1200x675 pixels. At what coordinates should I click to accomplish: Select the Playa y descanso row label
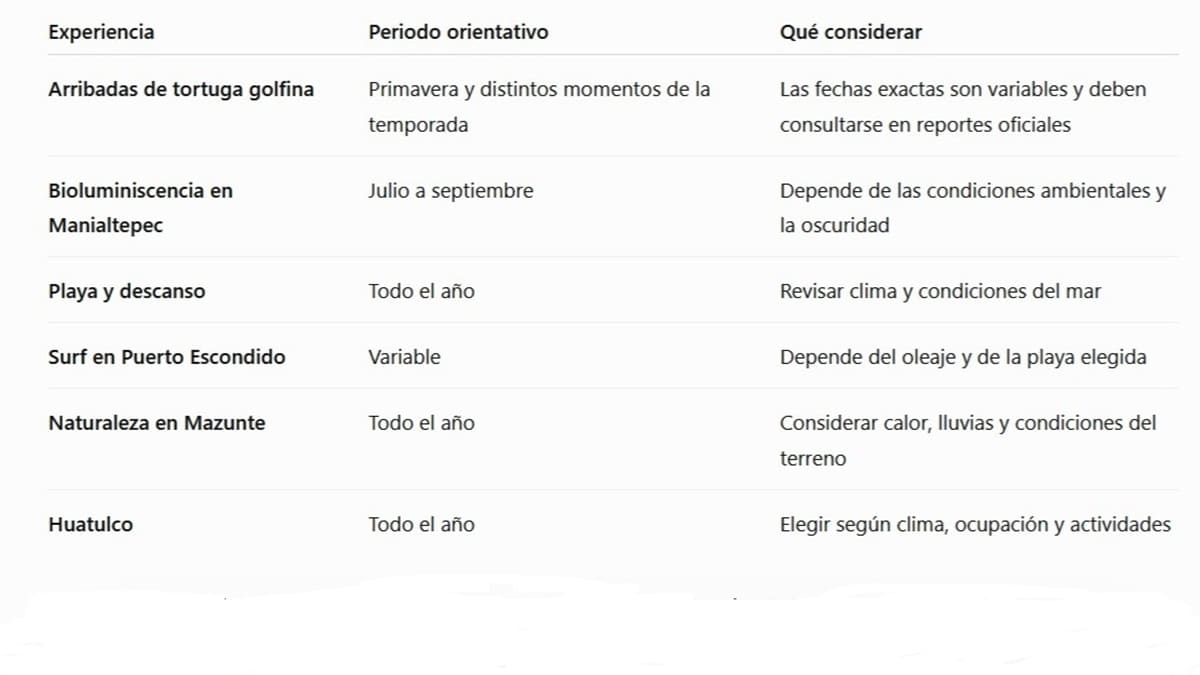point(127,292)
